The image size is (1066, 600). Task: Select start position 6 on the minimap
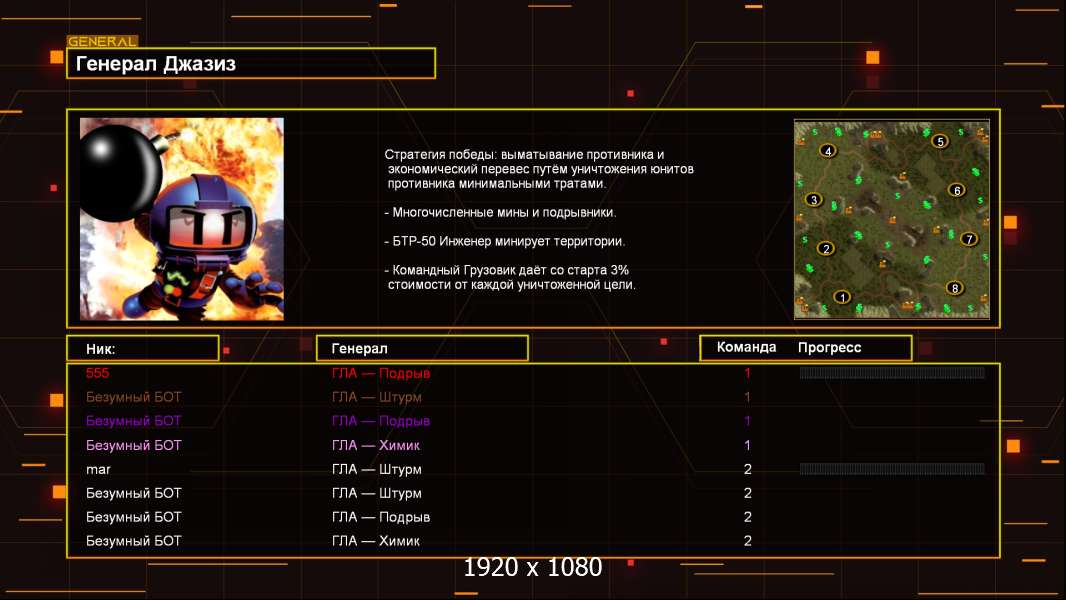click(x=957, y=190)
